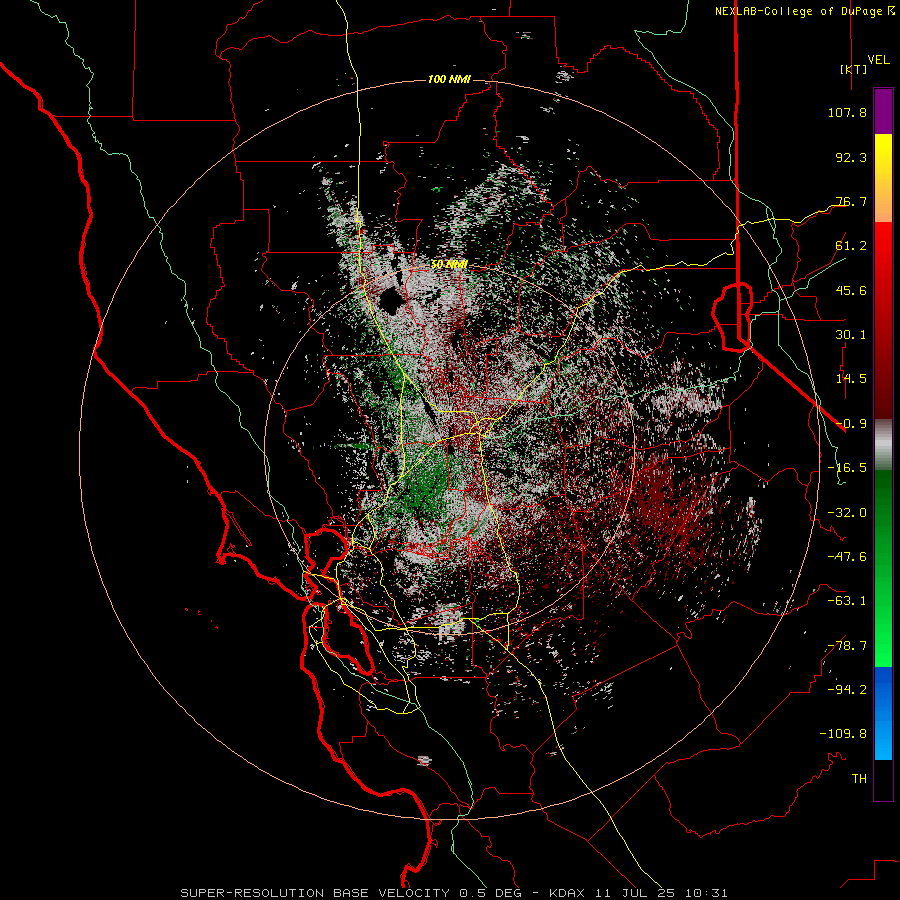Click the NEXLAB-College of DuPage header text
900x900 pixels.
coord(804,11)
